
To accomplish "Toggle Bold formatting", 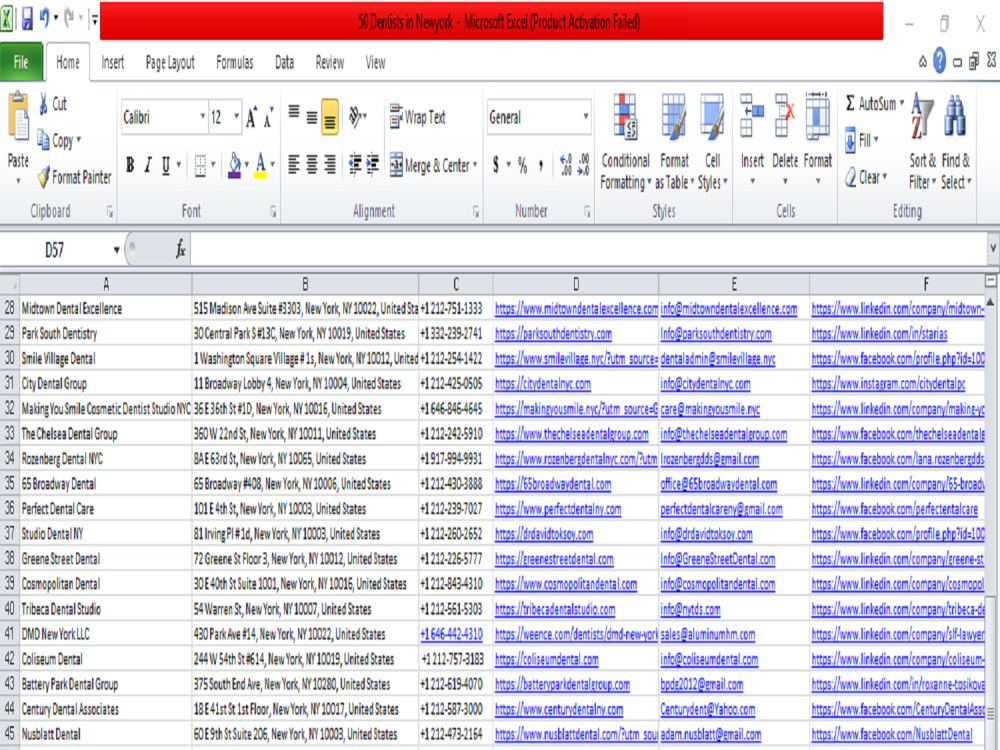I will point(130,165).
